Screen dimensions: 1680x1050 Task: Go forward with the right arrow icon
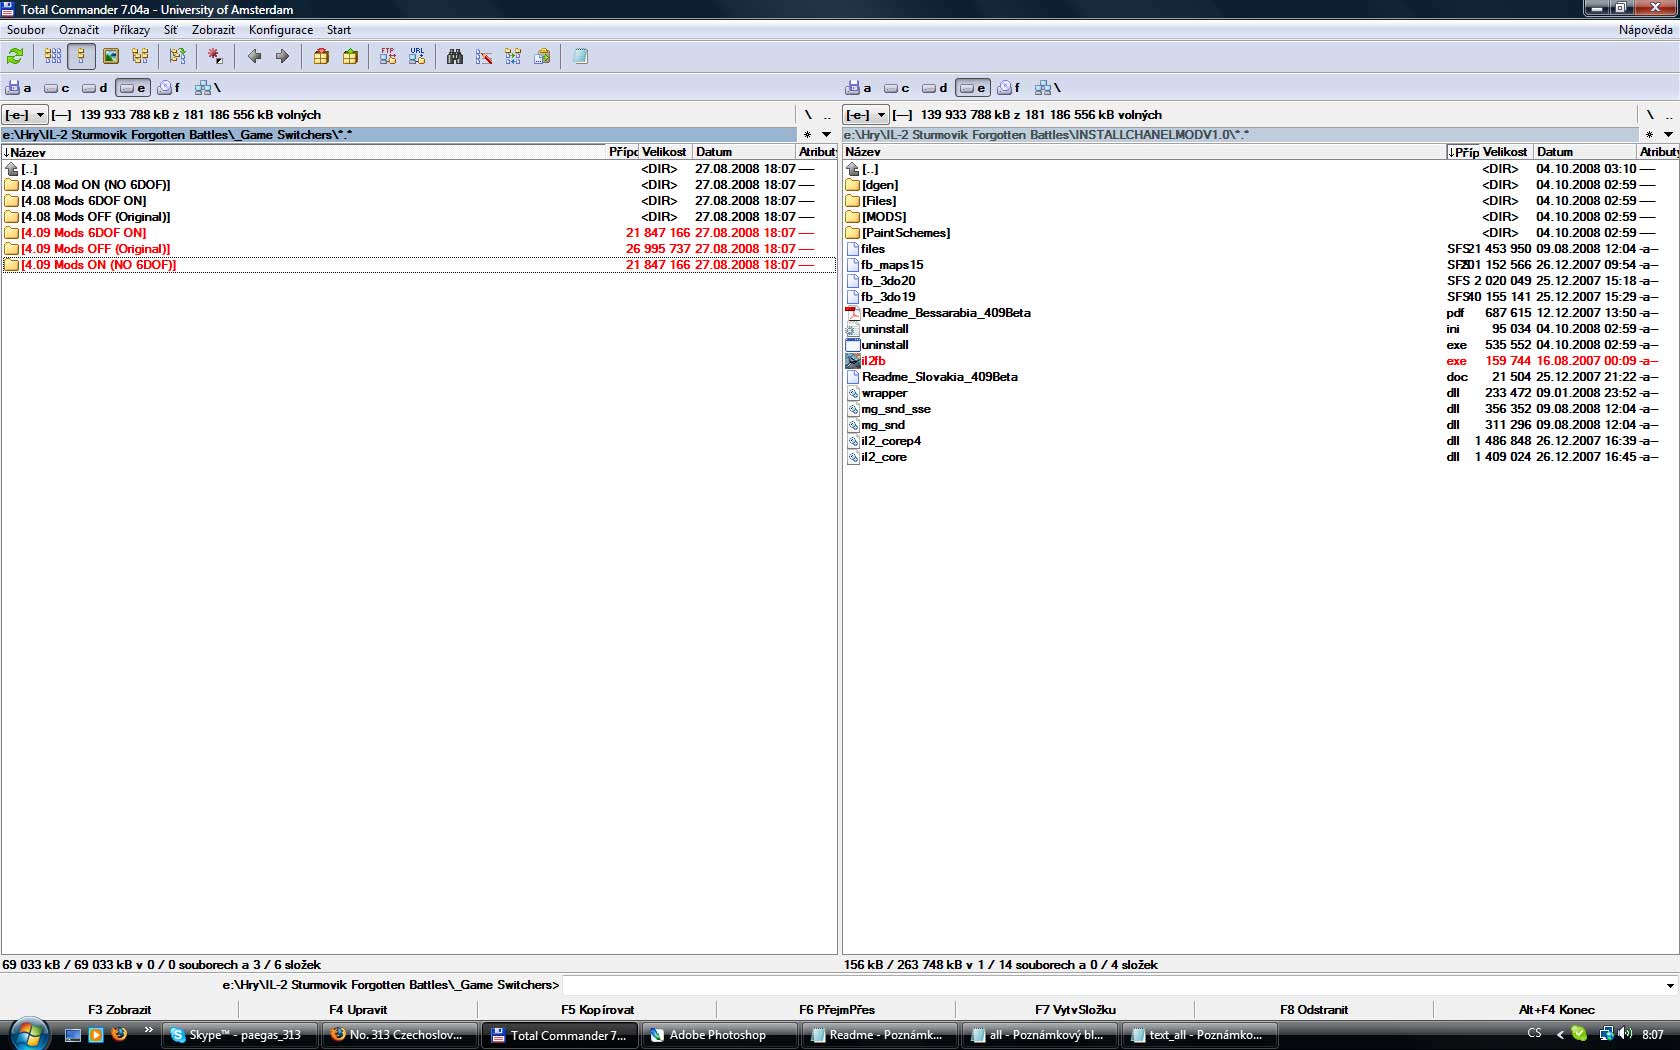click(x=283, y=57)
